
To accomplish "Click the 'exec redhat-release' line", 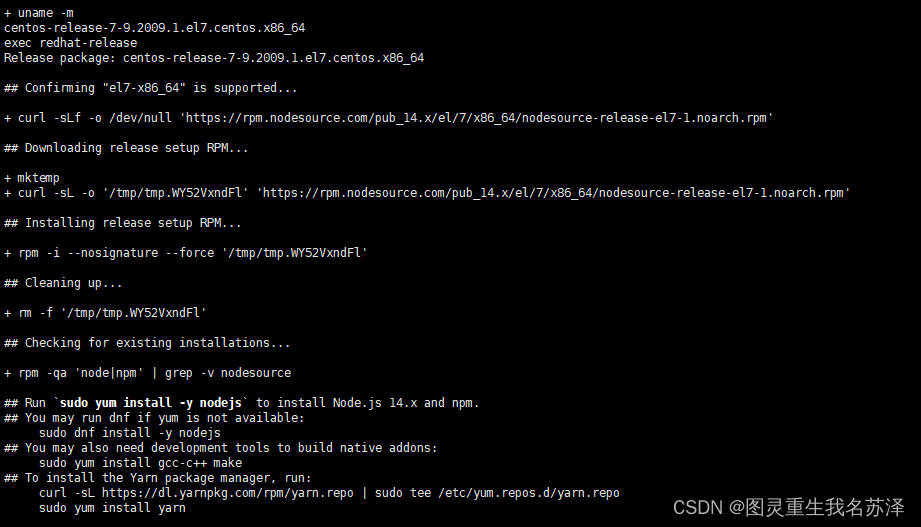I will pyautogui.click(x=70, y=43).
